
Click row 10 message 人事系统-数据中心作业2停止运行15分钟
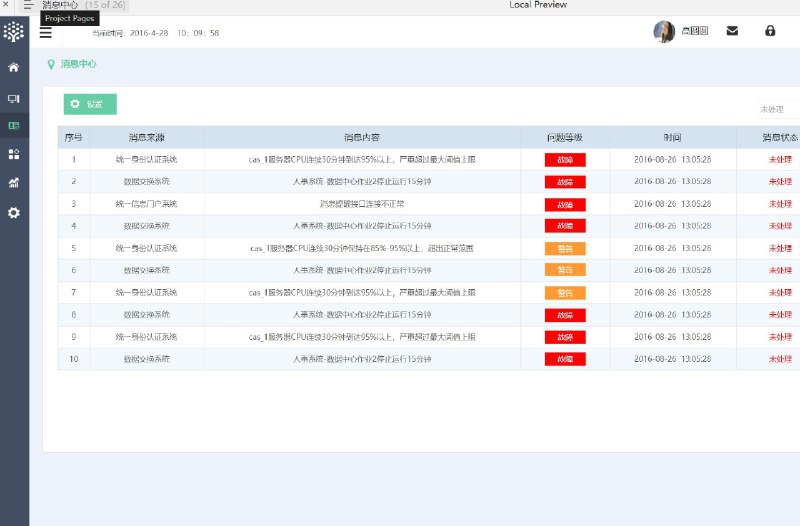[362, 359]
